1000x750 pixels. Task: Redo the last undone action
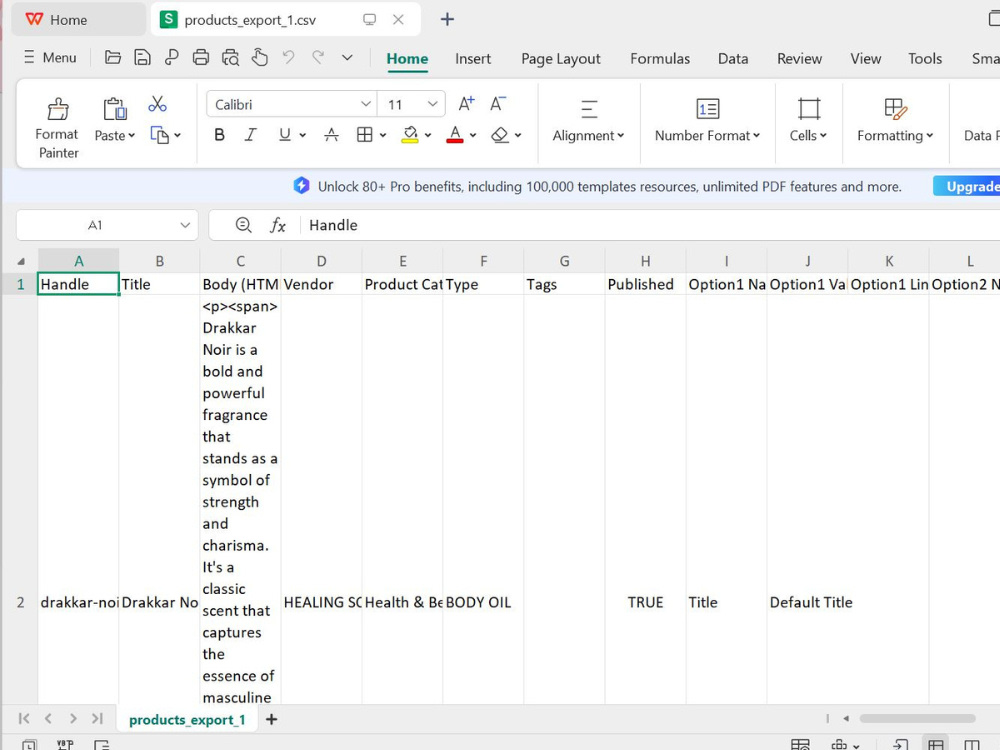(x=318, y=57)
